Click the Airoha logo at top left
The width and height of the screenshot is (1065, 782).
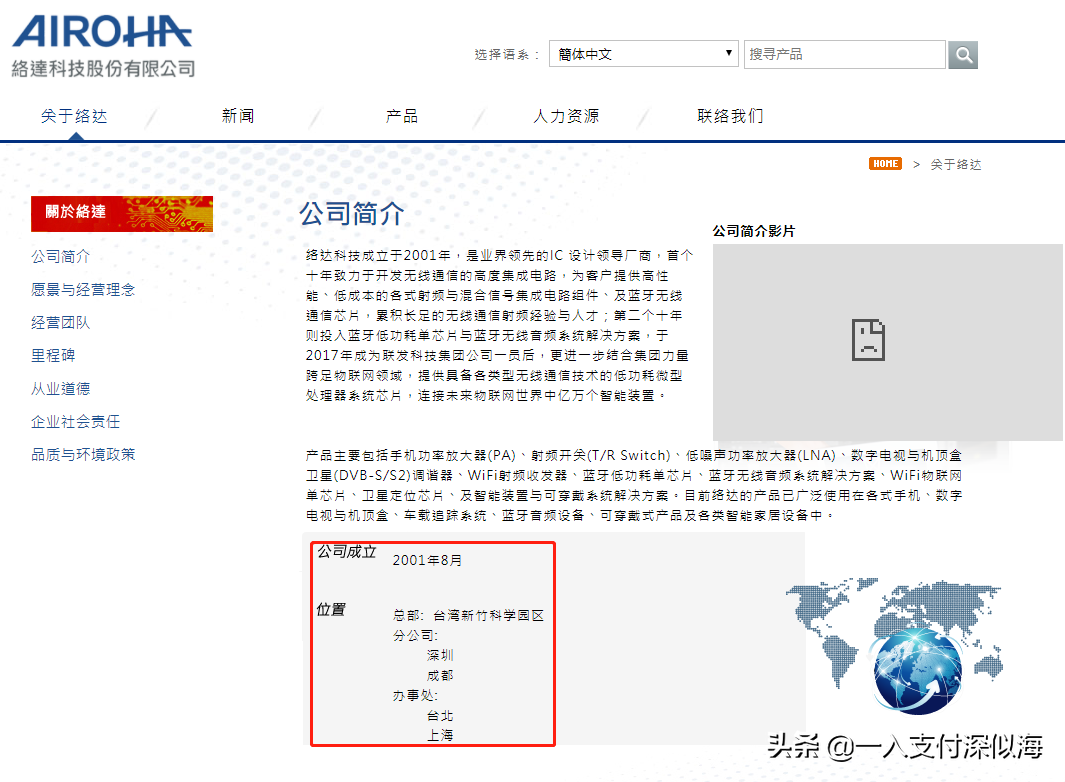click(103, 45)
